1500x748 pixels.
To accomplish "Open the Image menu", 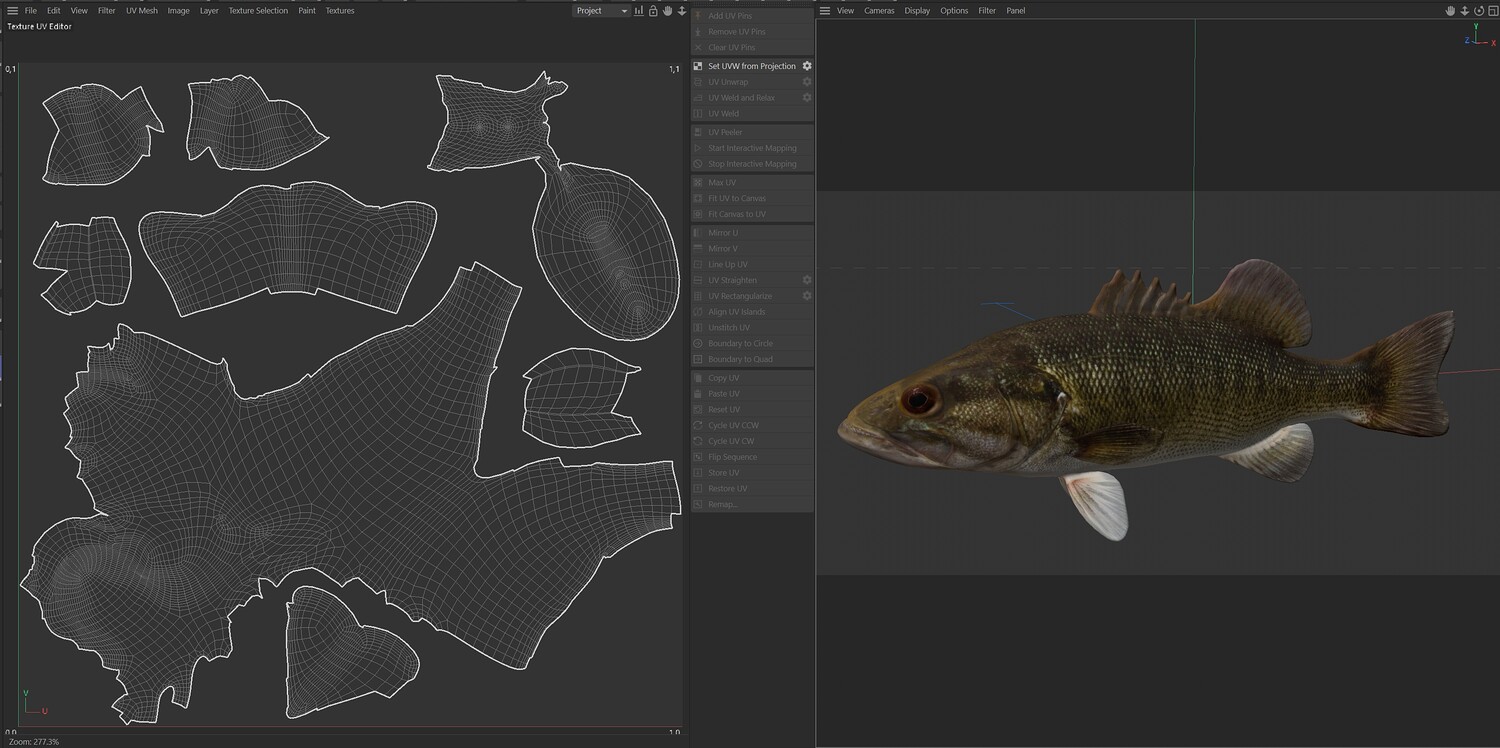I will 178,11.
